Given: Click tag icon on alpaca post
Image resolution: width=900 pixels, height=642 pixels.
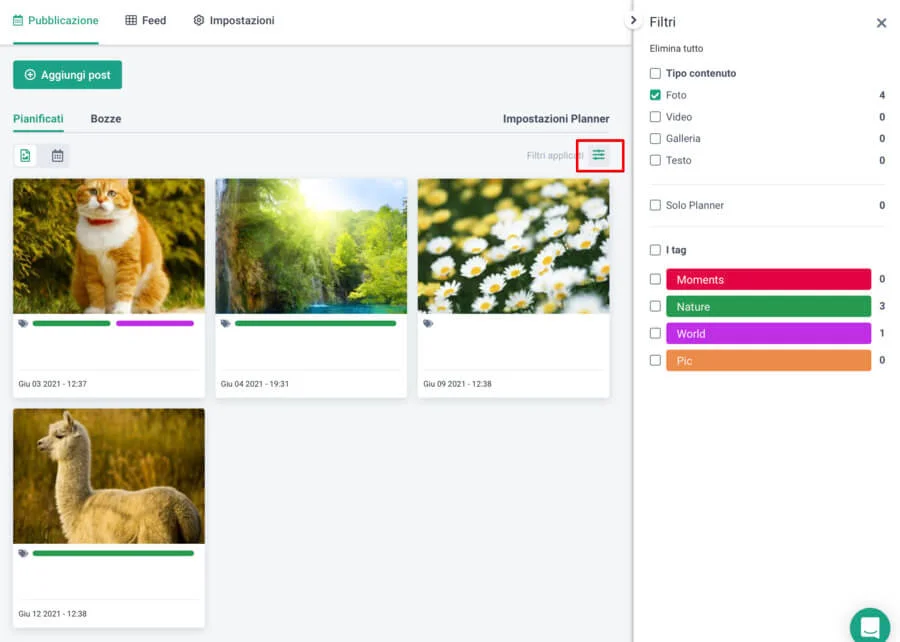Looking at the screenshot, I should [x=23, y=553].
